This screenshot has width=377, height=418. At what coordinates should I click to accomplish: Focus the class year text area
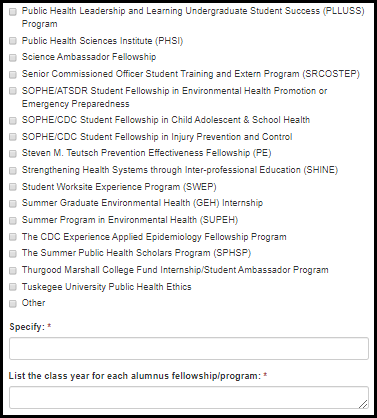[189, 397]
